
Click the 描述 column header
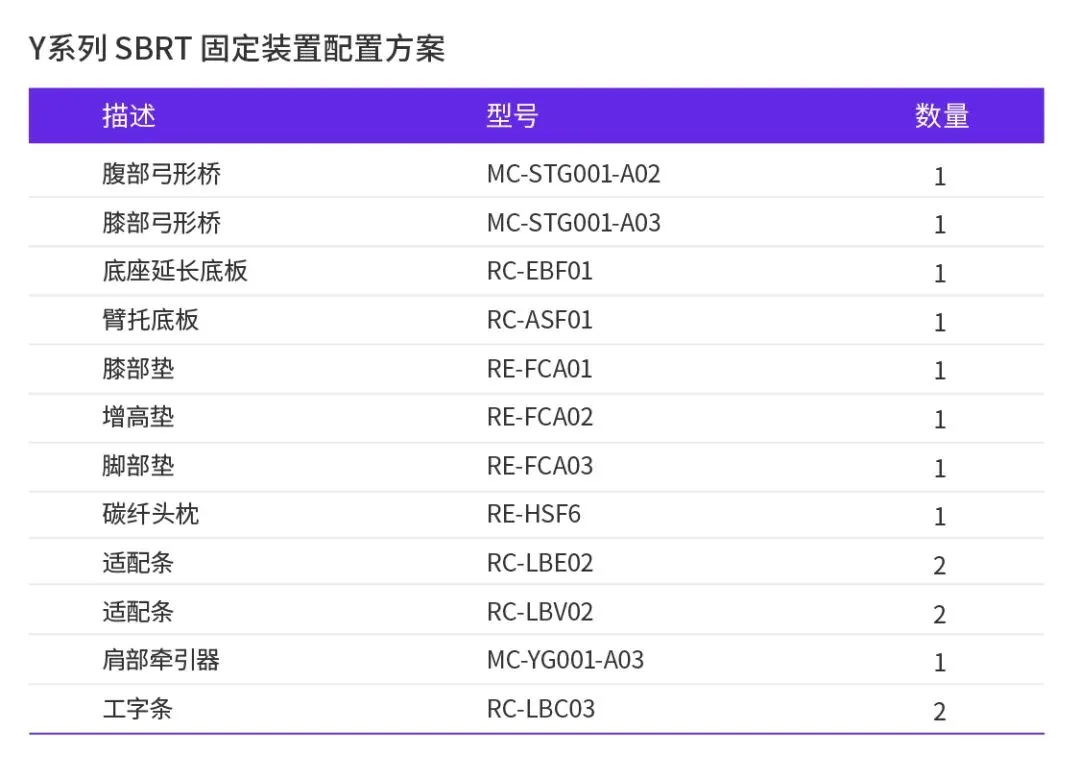[x=129, y=116]
